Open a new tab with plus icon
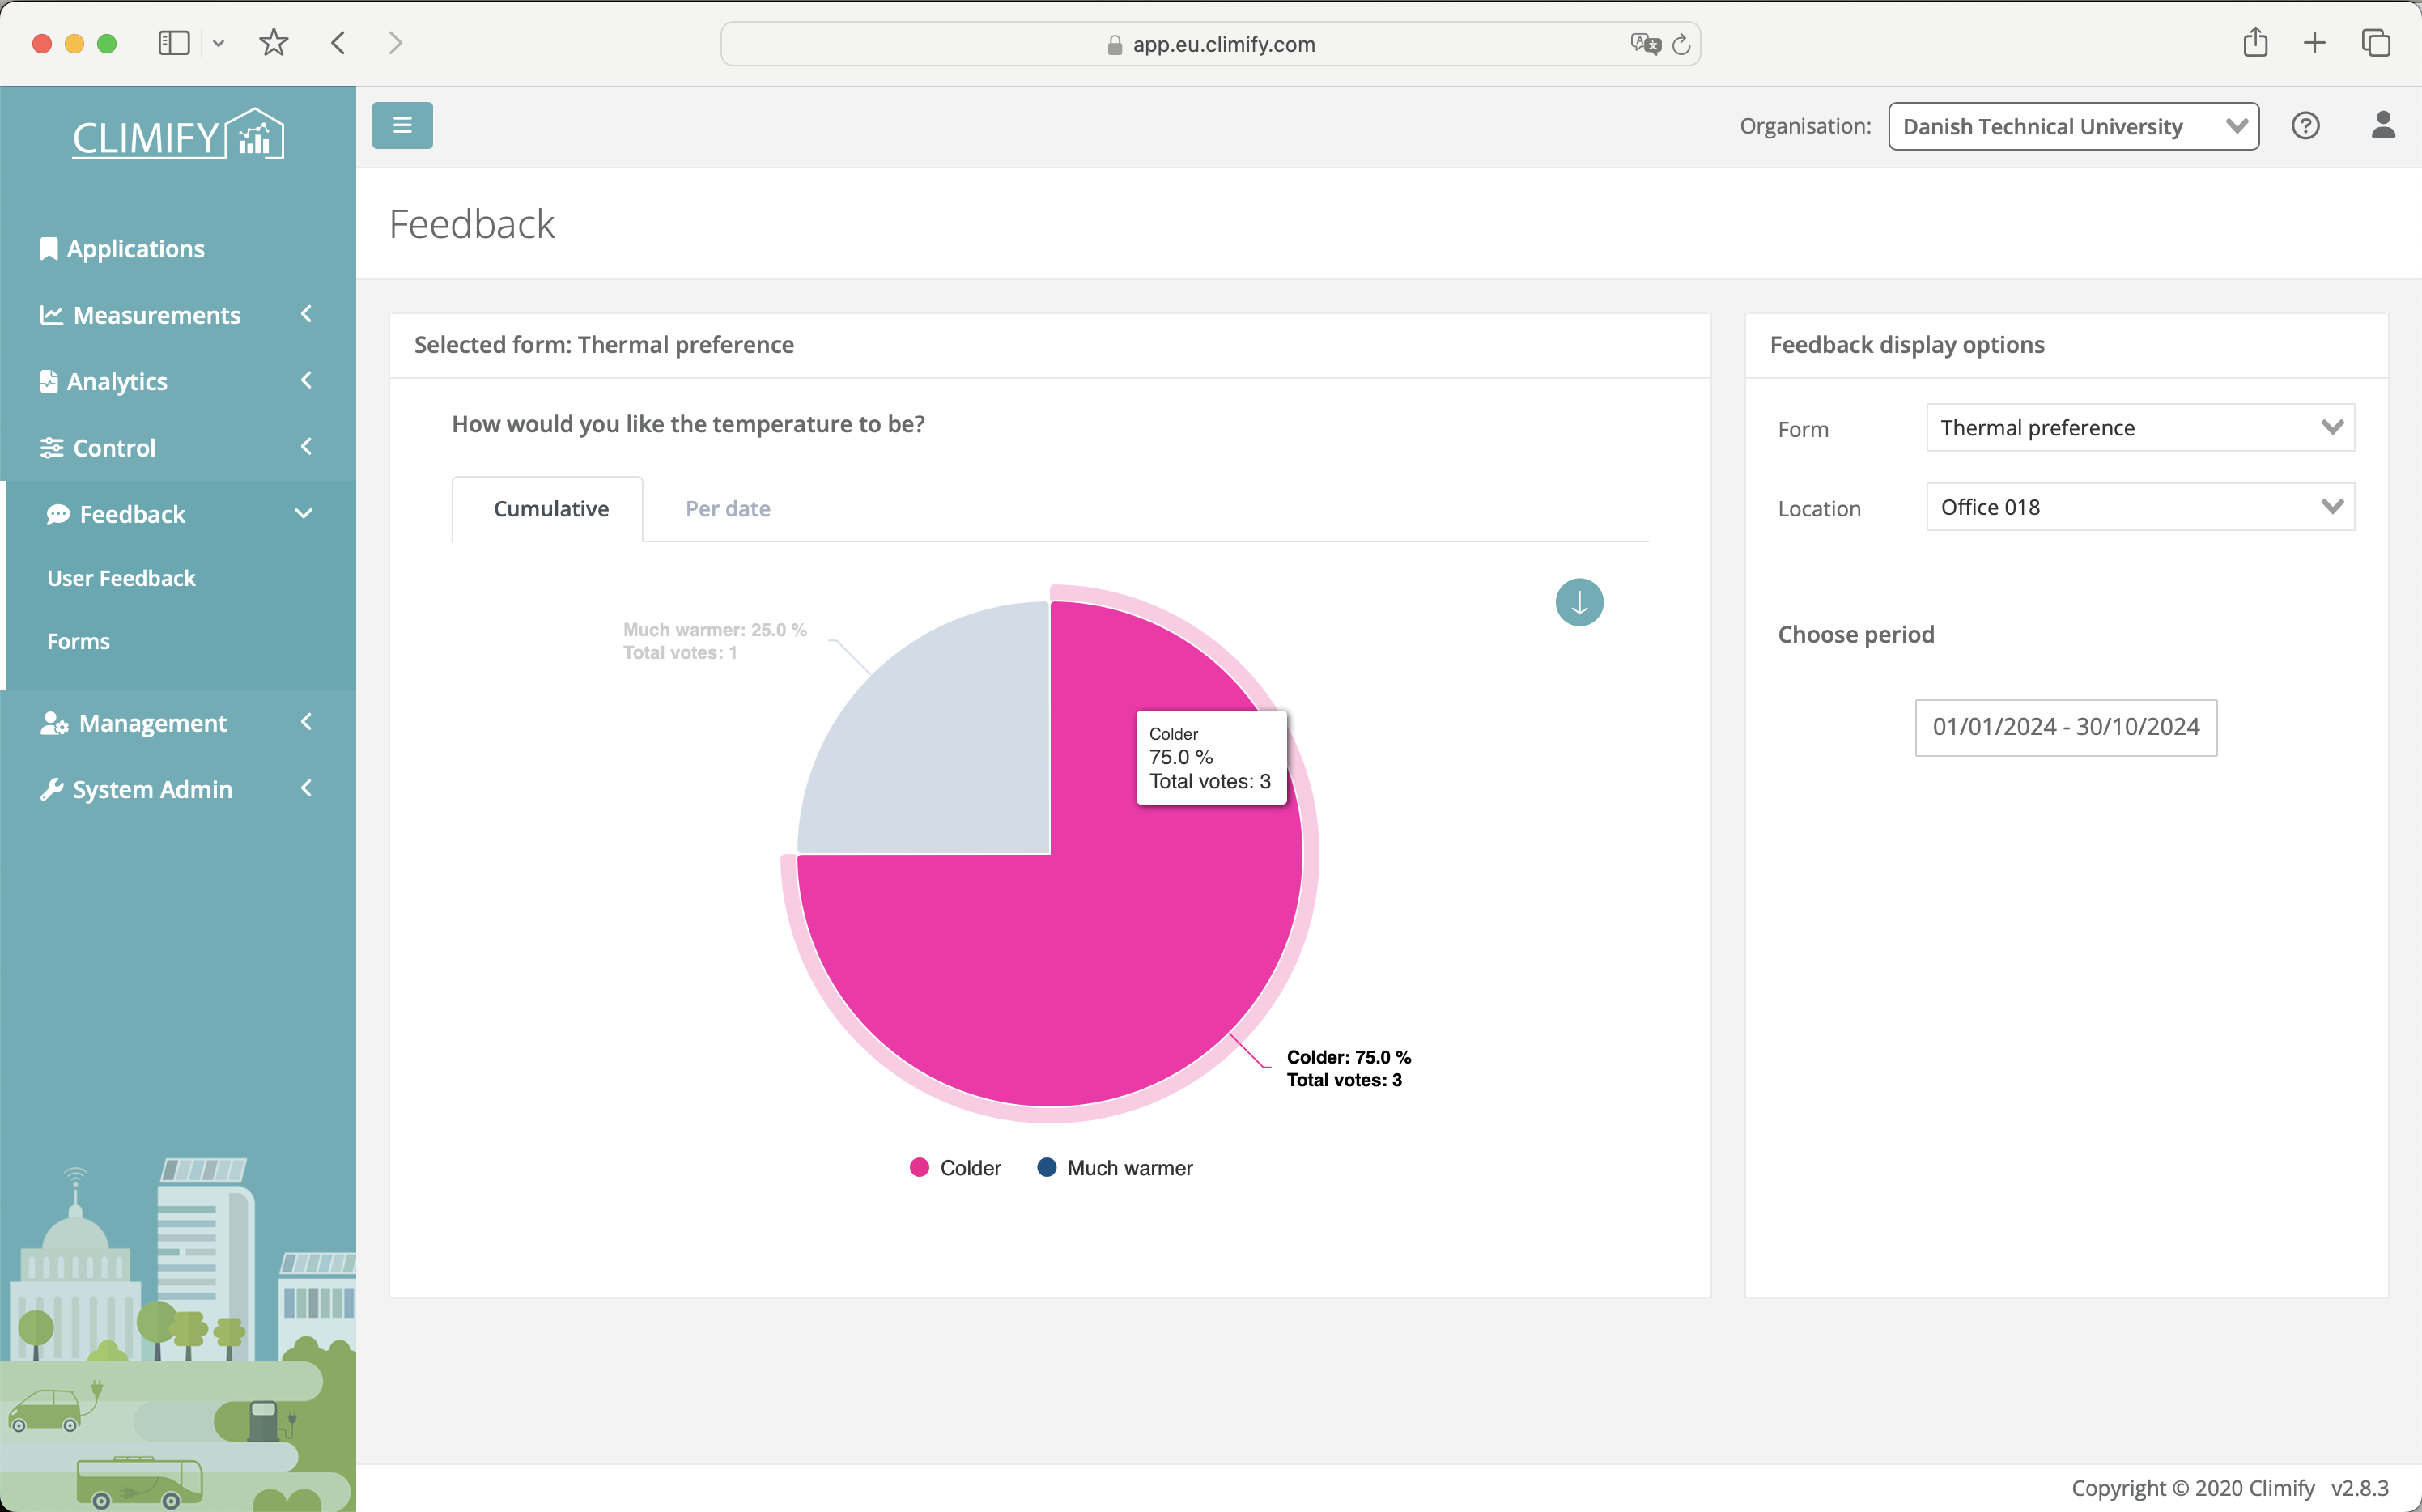Image resolution: width=2422 pixels, height=1512 pixels. pos(2314,43)
